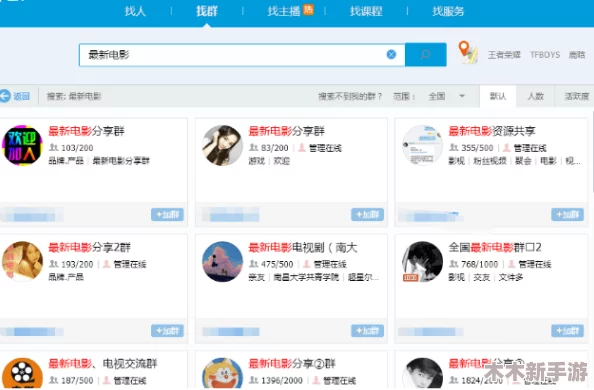594x390 pixels.
Task: Join 最新电影分享2群 with +加群
Action: click(x=167, y=330)
